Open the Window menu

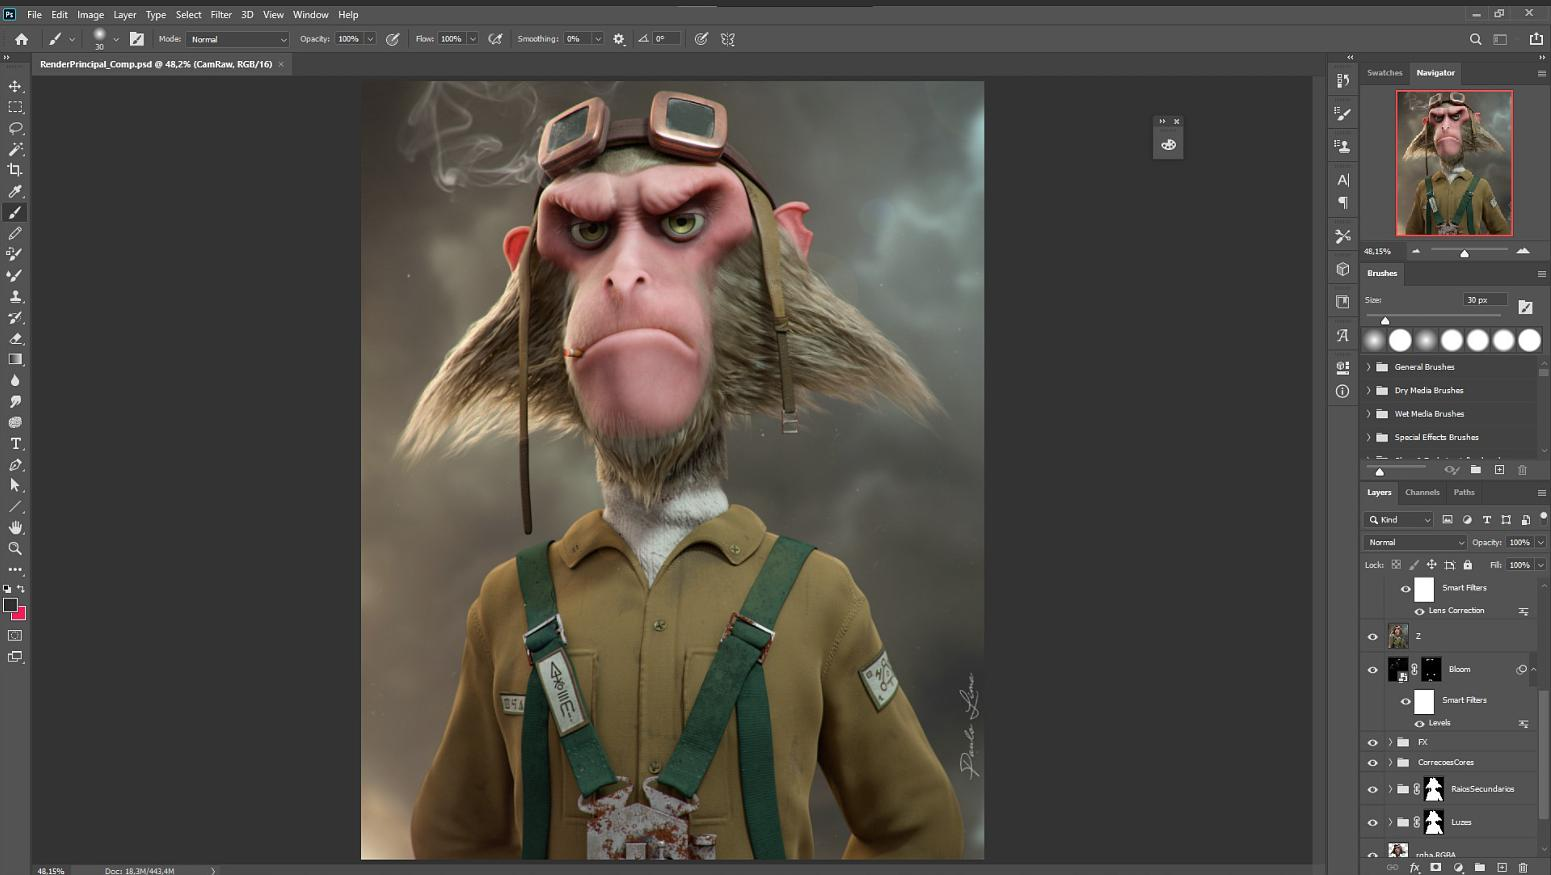tap(311, 15)
